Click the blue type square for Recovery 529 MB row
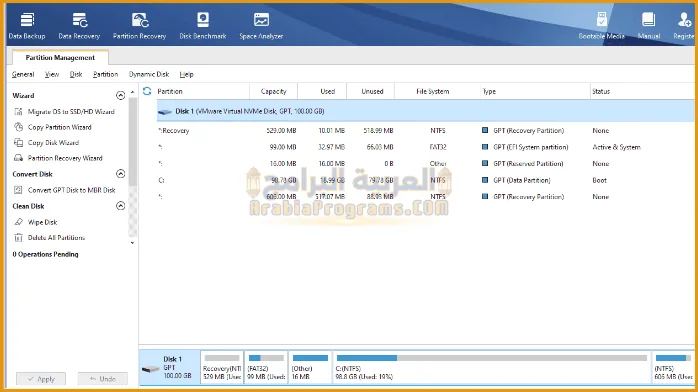 point(485,130)
